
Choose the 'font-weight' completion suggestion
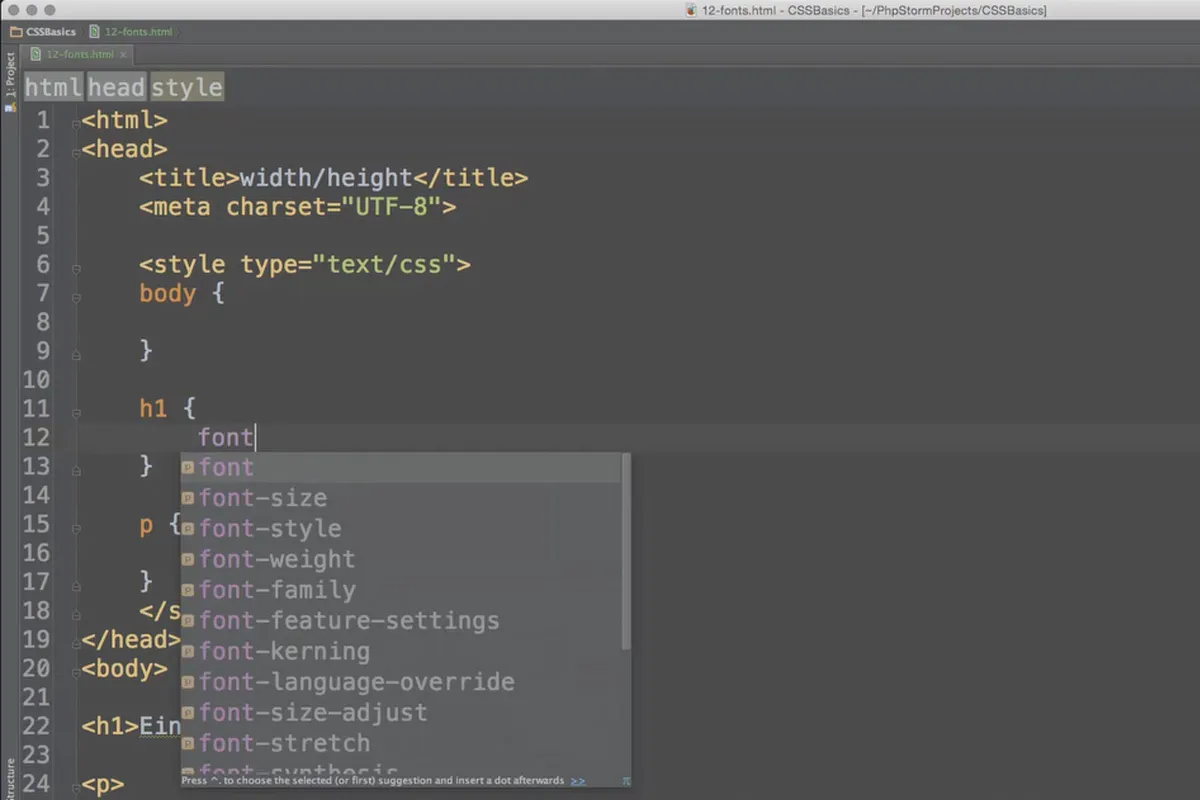400,559
